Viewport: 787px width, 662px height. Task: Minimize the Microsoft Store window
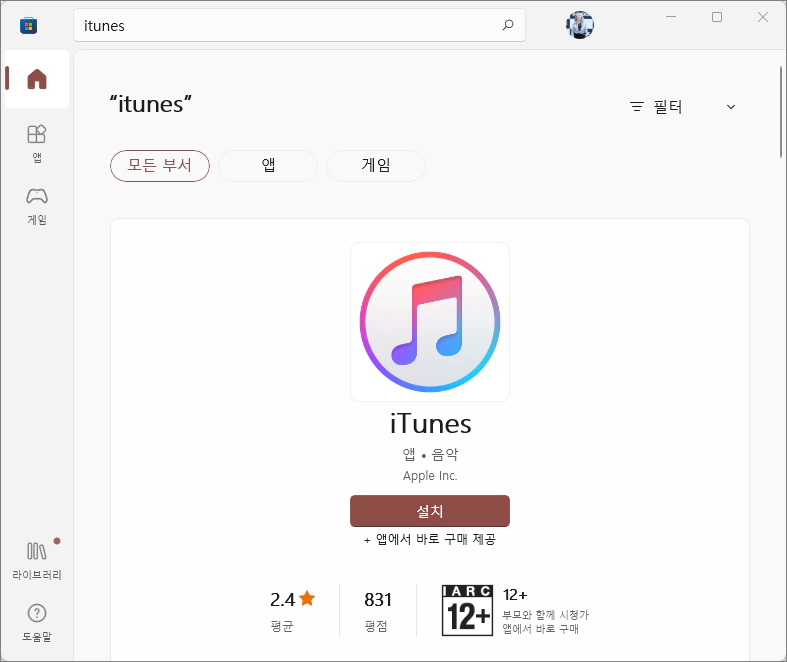[671, 17]
